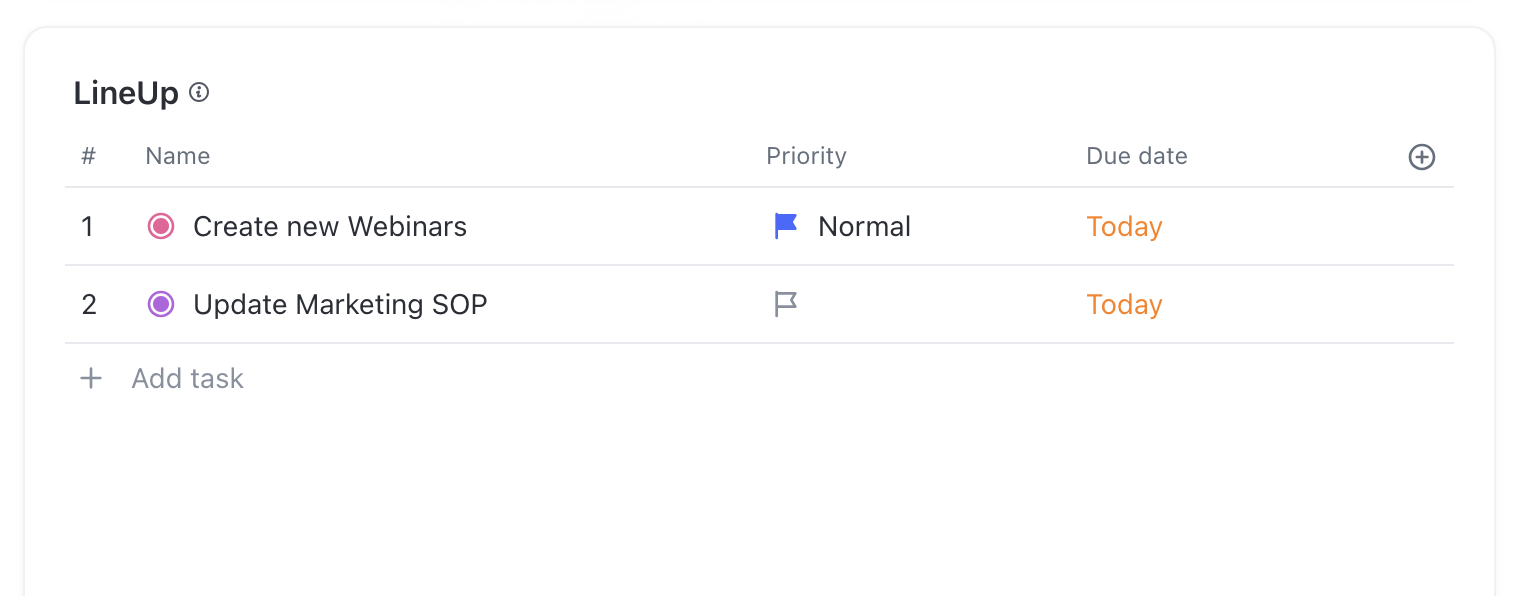This screenshot has height=596, width=1524.
Task: Click the info icon beside LineUp
Action: pyautogui.click(x=199, y=93)
